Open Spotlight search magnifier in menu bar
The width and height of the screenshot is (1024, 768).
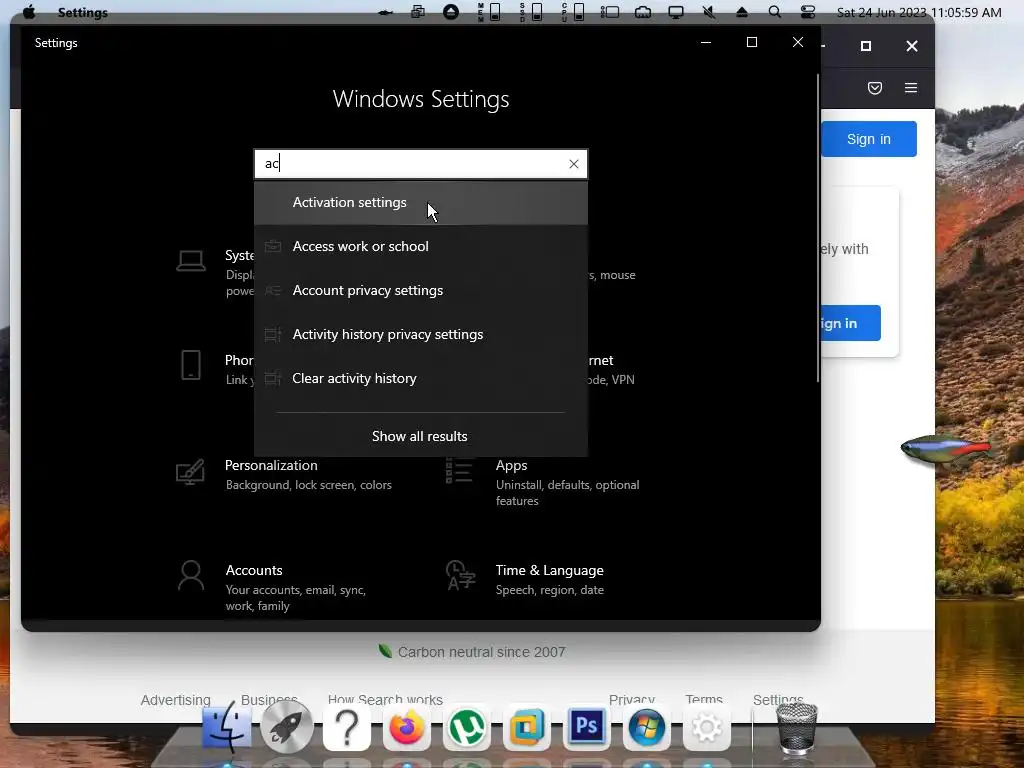(x=775, y=12)
